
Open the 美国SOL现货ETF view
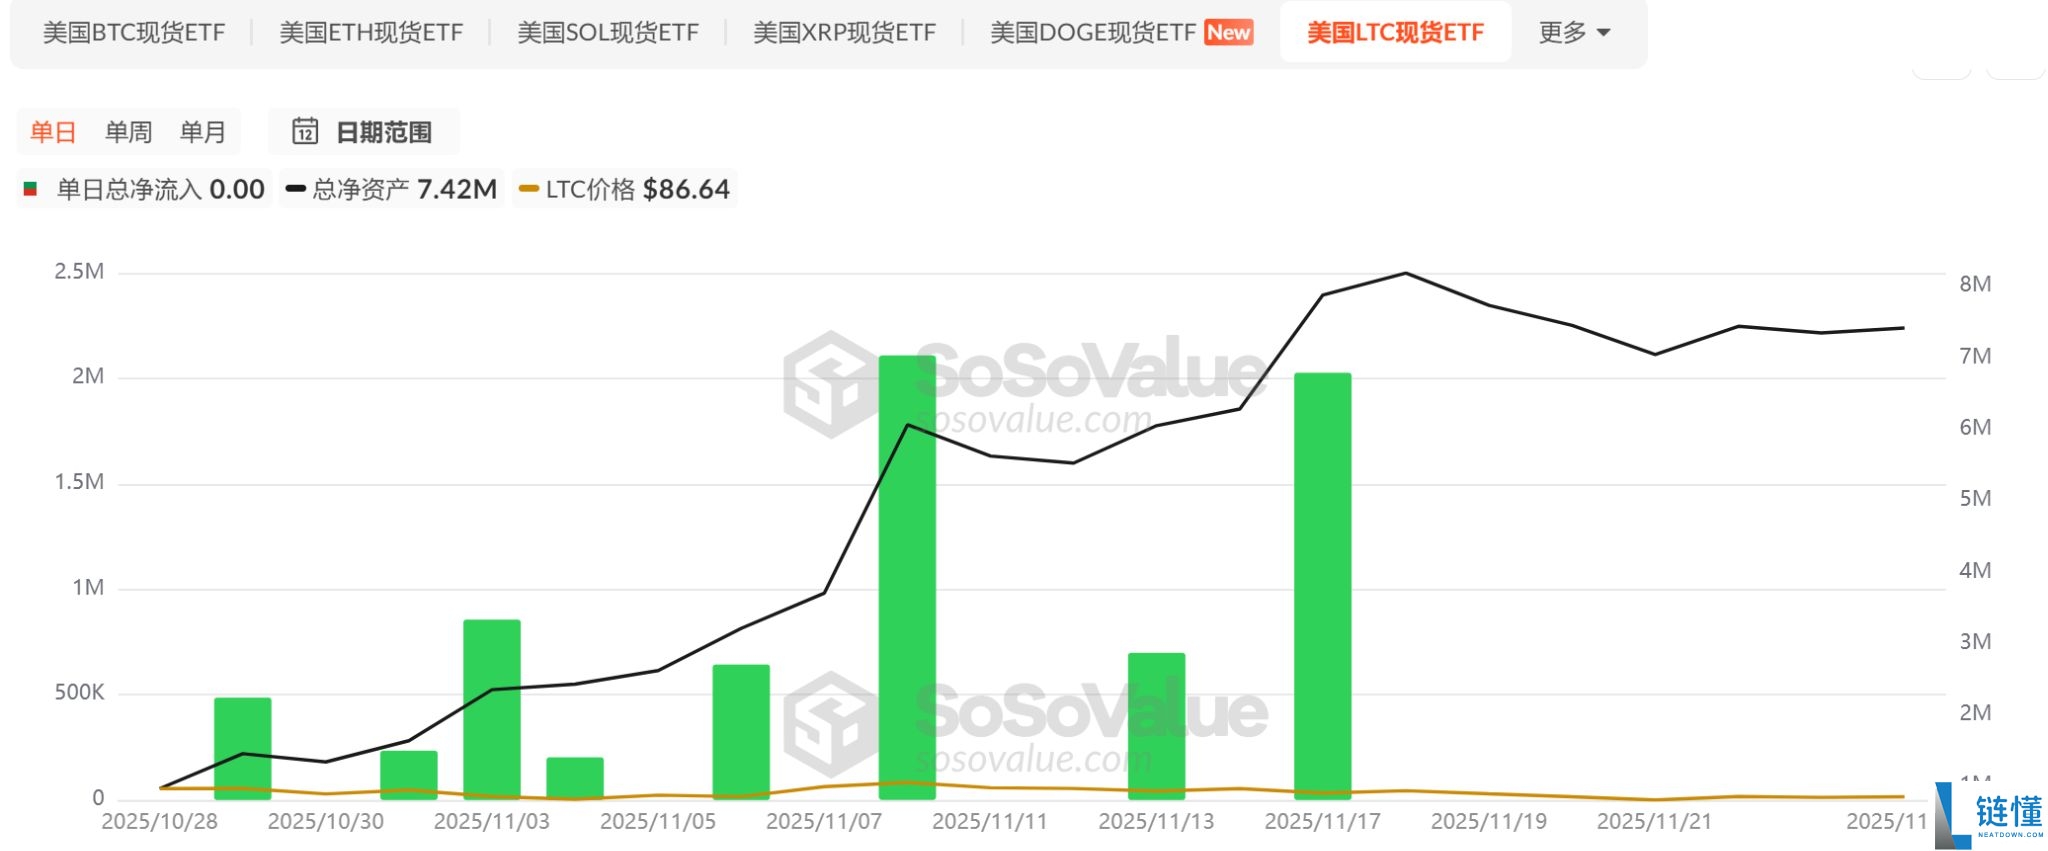point(607,32)
